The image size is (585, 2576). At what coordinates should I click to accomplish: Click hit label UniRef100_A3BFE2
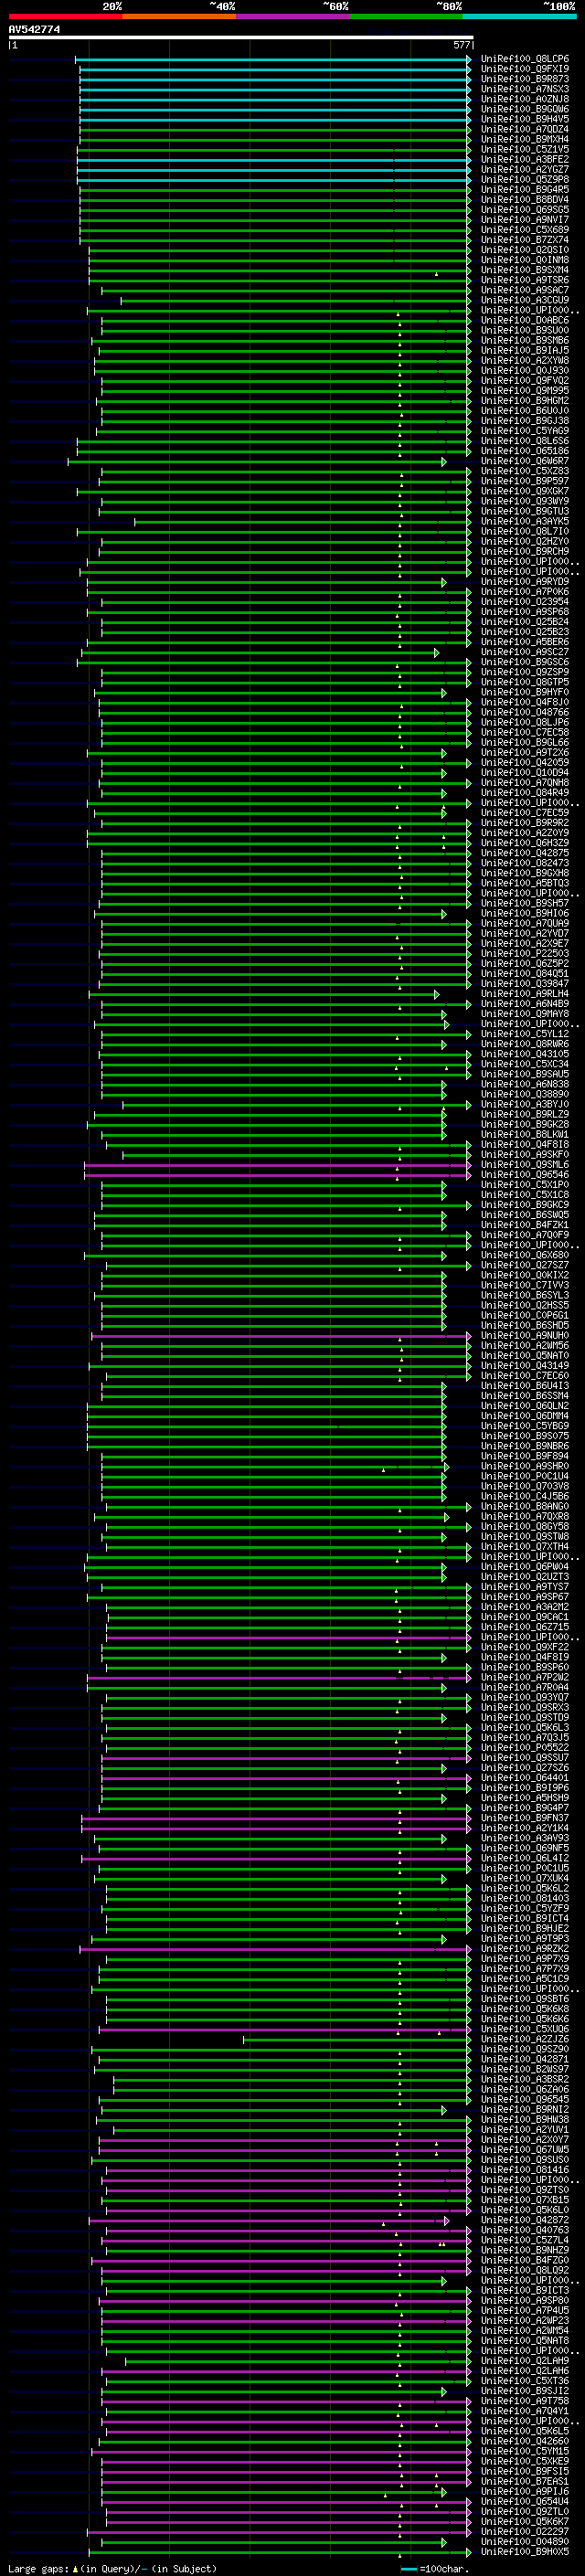[x=525, y=159]
